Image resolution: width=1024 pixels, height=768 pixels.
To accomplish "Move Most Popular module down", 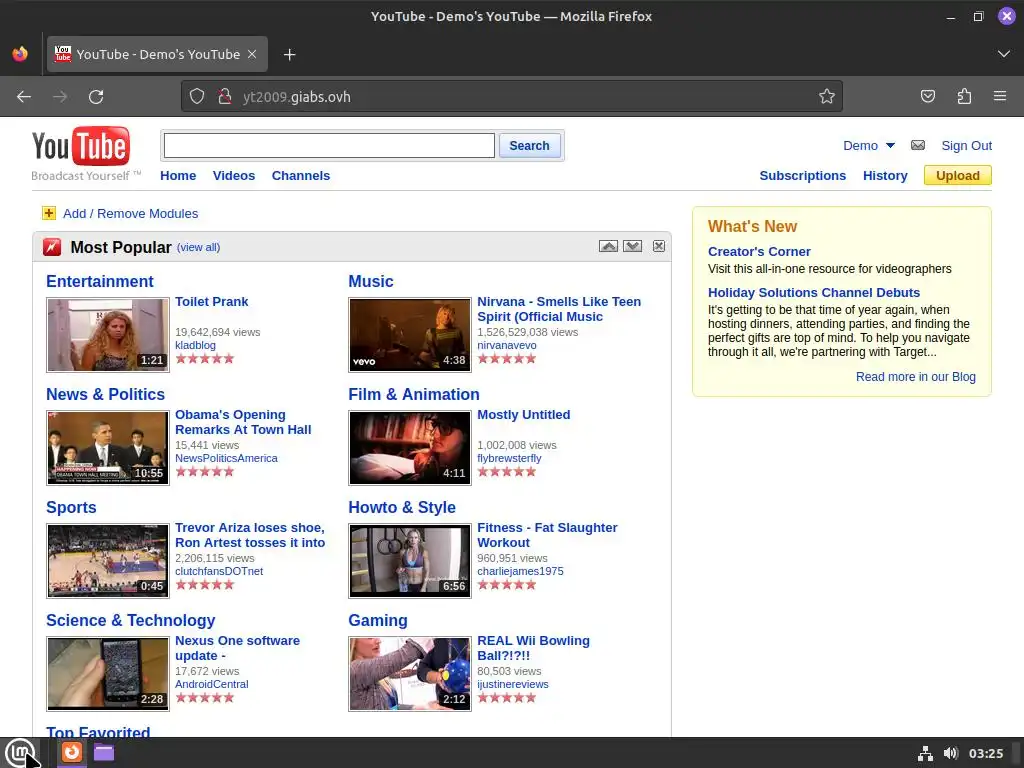I will coord(632,246).
